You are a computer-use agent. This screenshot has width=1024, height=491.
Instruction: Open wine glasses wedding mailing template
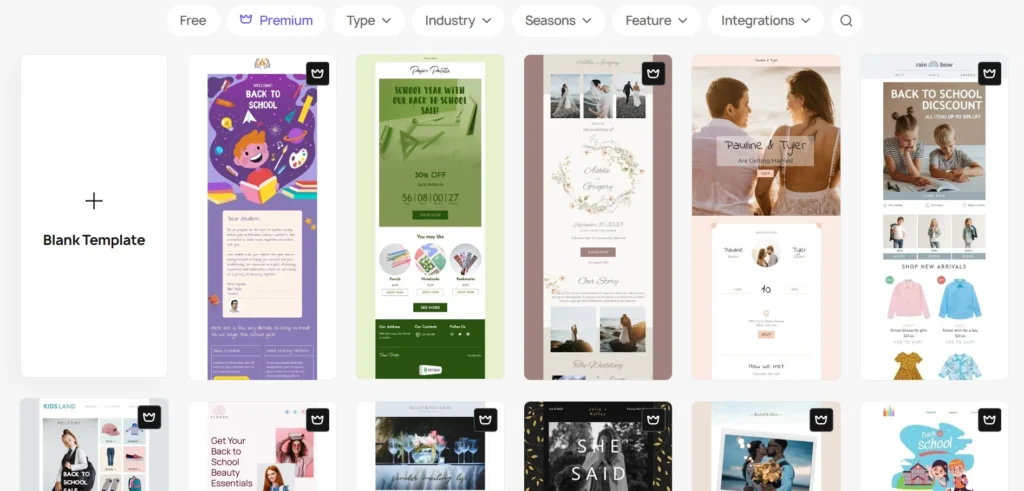click(x=430, y=447)
